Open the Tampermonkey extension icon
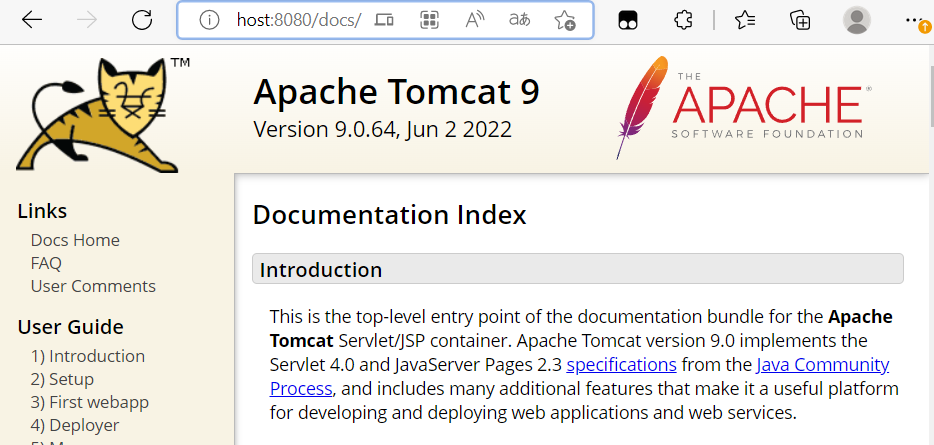Viewport: 934px width, 445px height. click(628, 20)
